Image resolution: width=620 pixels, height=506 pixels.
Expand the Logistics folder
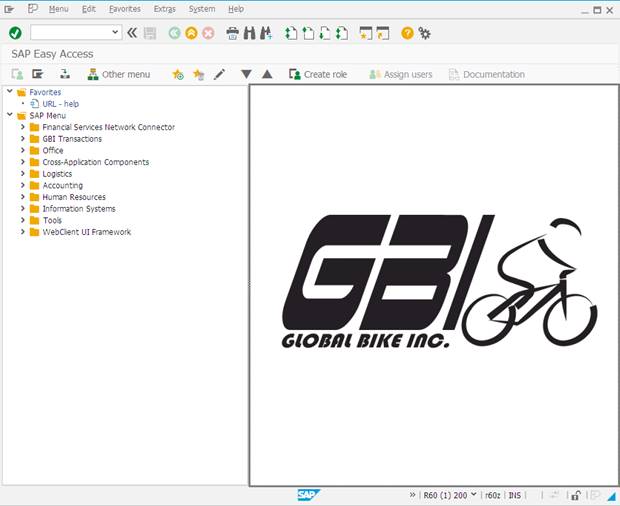click(23, 174)
